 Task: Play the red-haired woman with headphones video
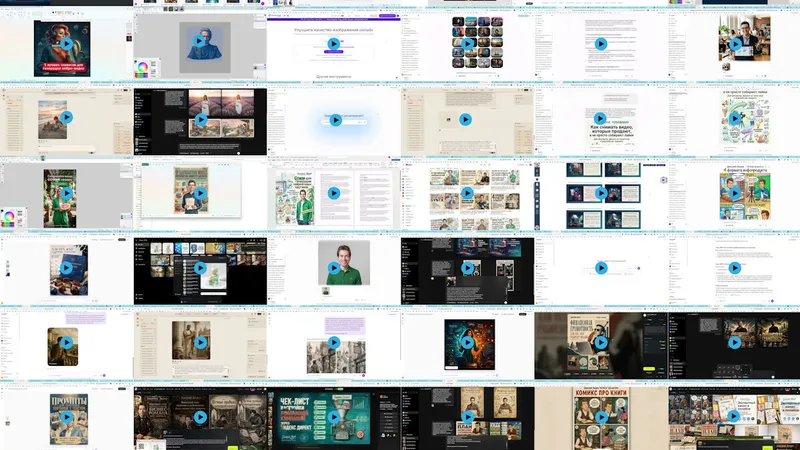66,43
